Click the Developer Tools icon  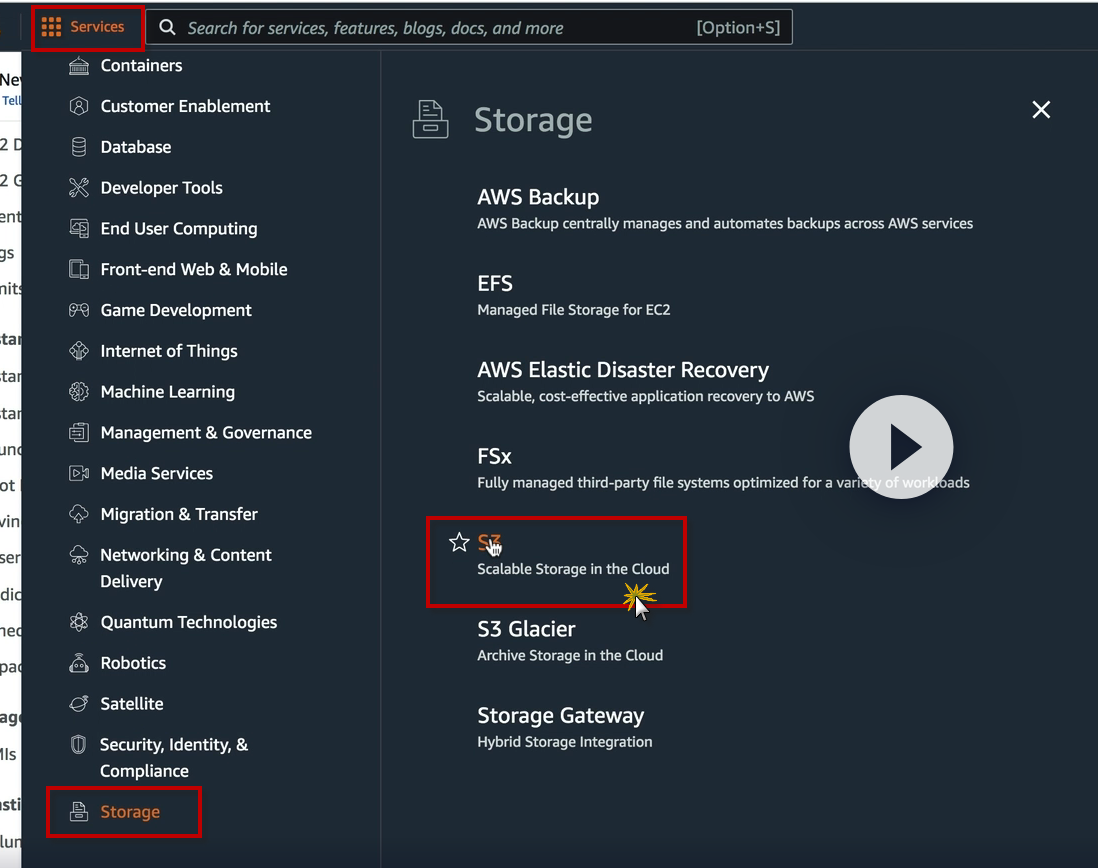tap(79, 188)
